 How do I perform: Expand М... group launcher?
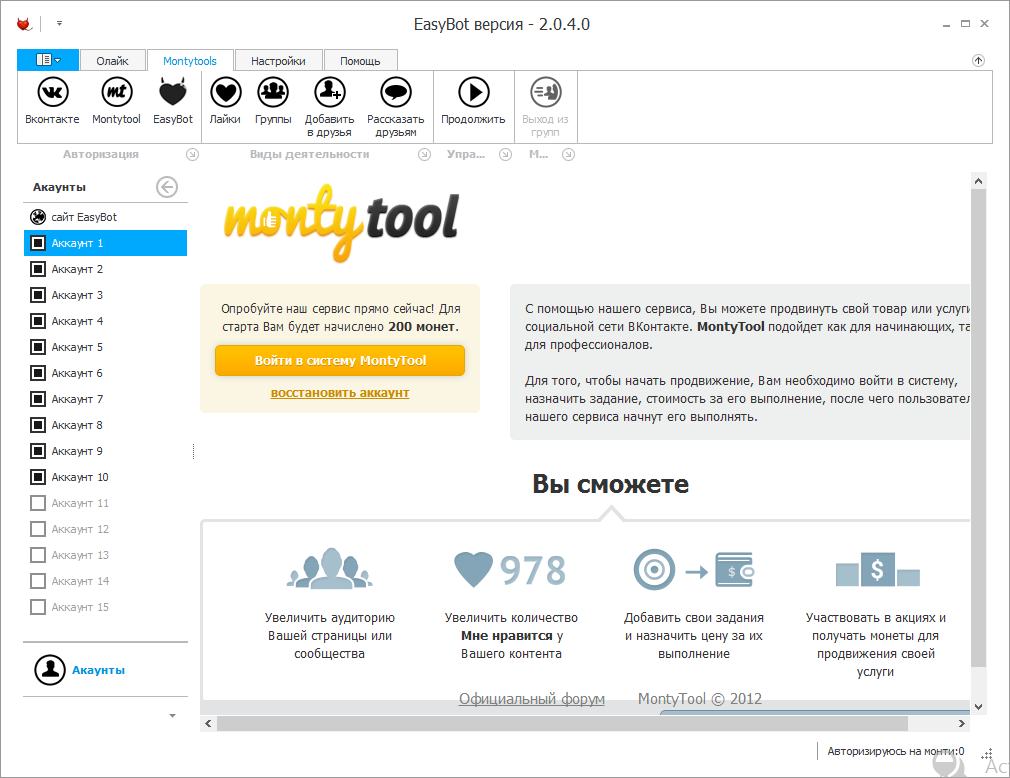tap(568, 155)
